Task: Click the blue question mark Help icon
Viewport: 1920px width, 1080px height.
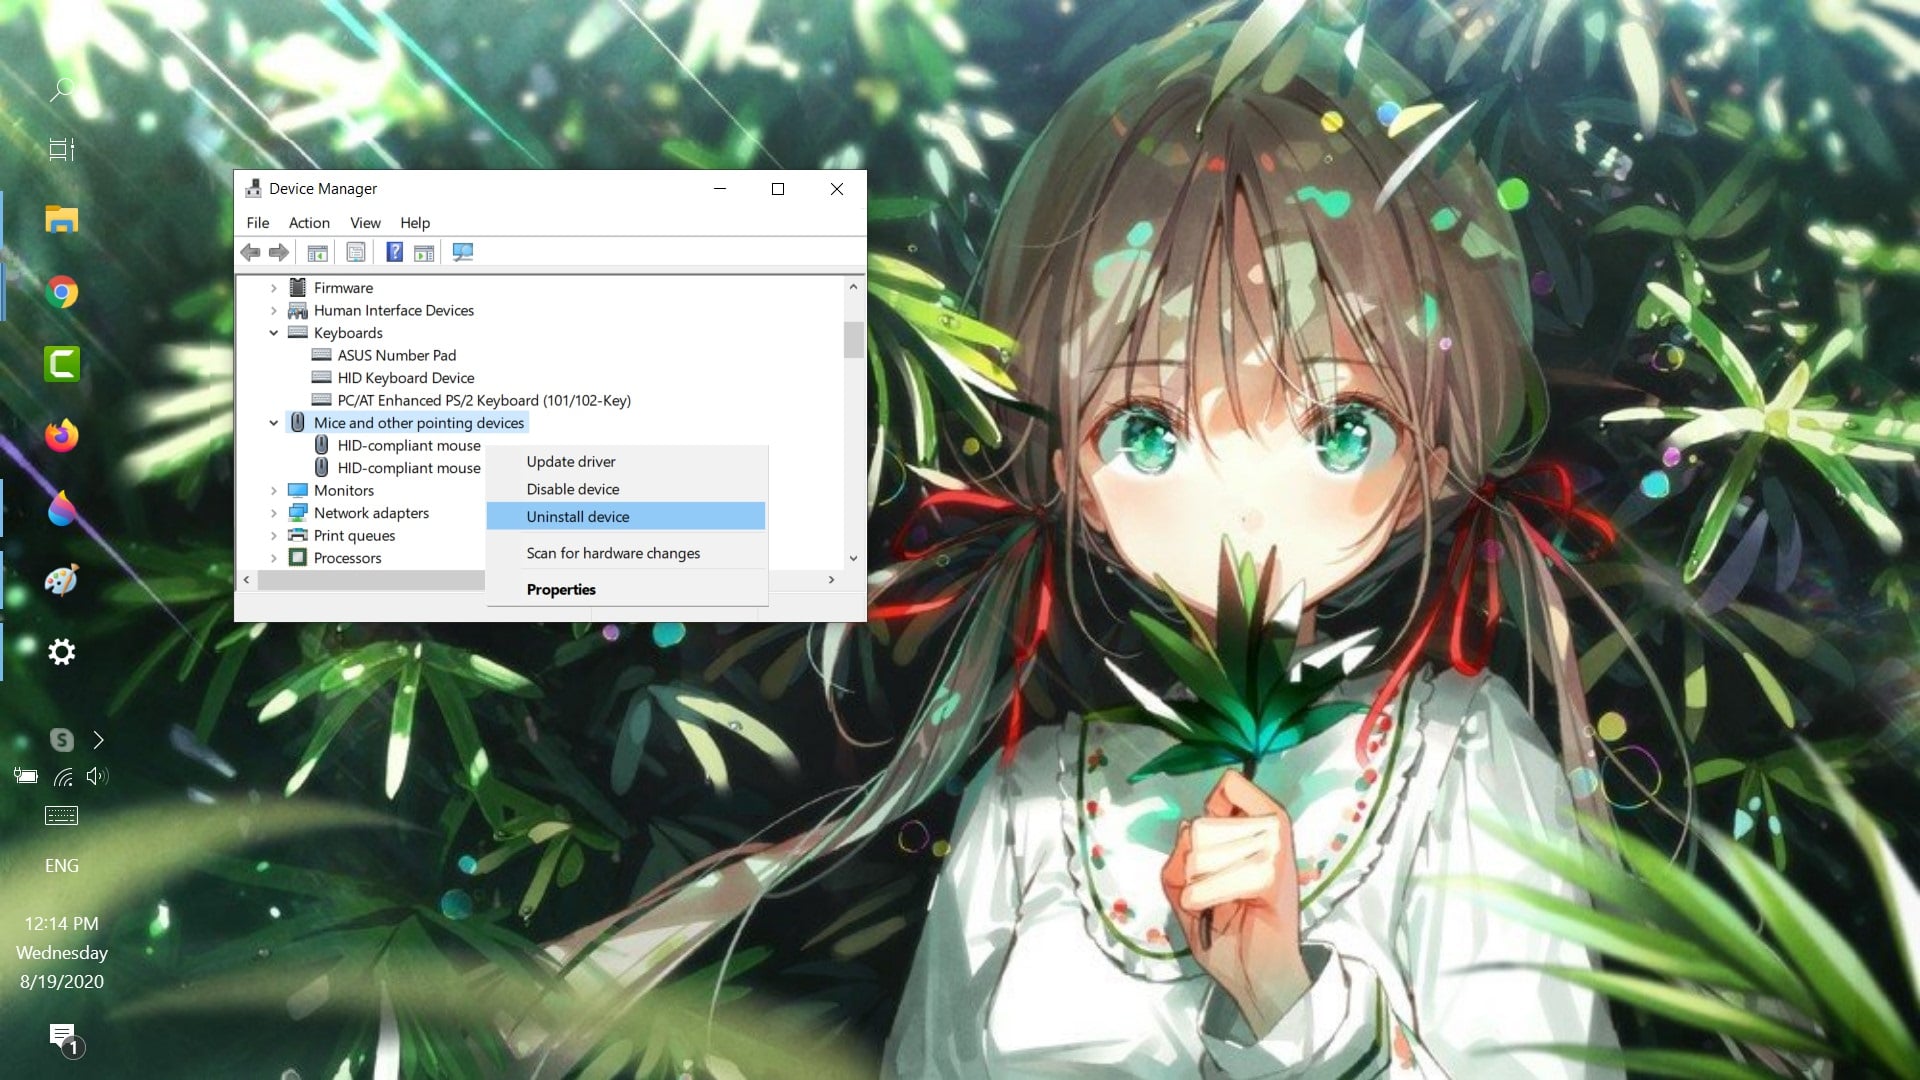Action: tap(395, 252)
